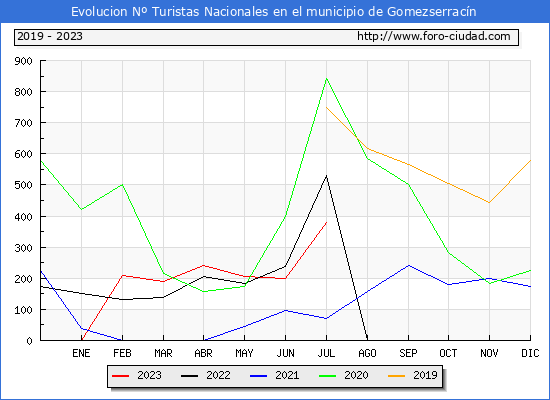
Task: Click the 900 value on the y-axis
Action: 24,61
